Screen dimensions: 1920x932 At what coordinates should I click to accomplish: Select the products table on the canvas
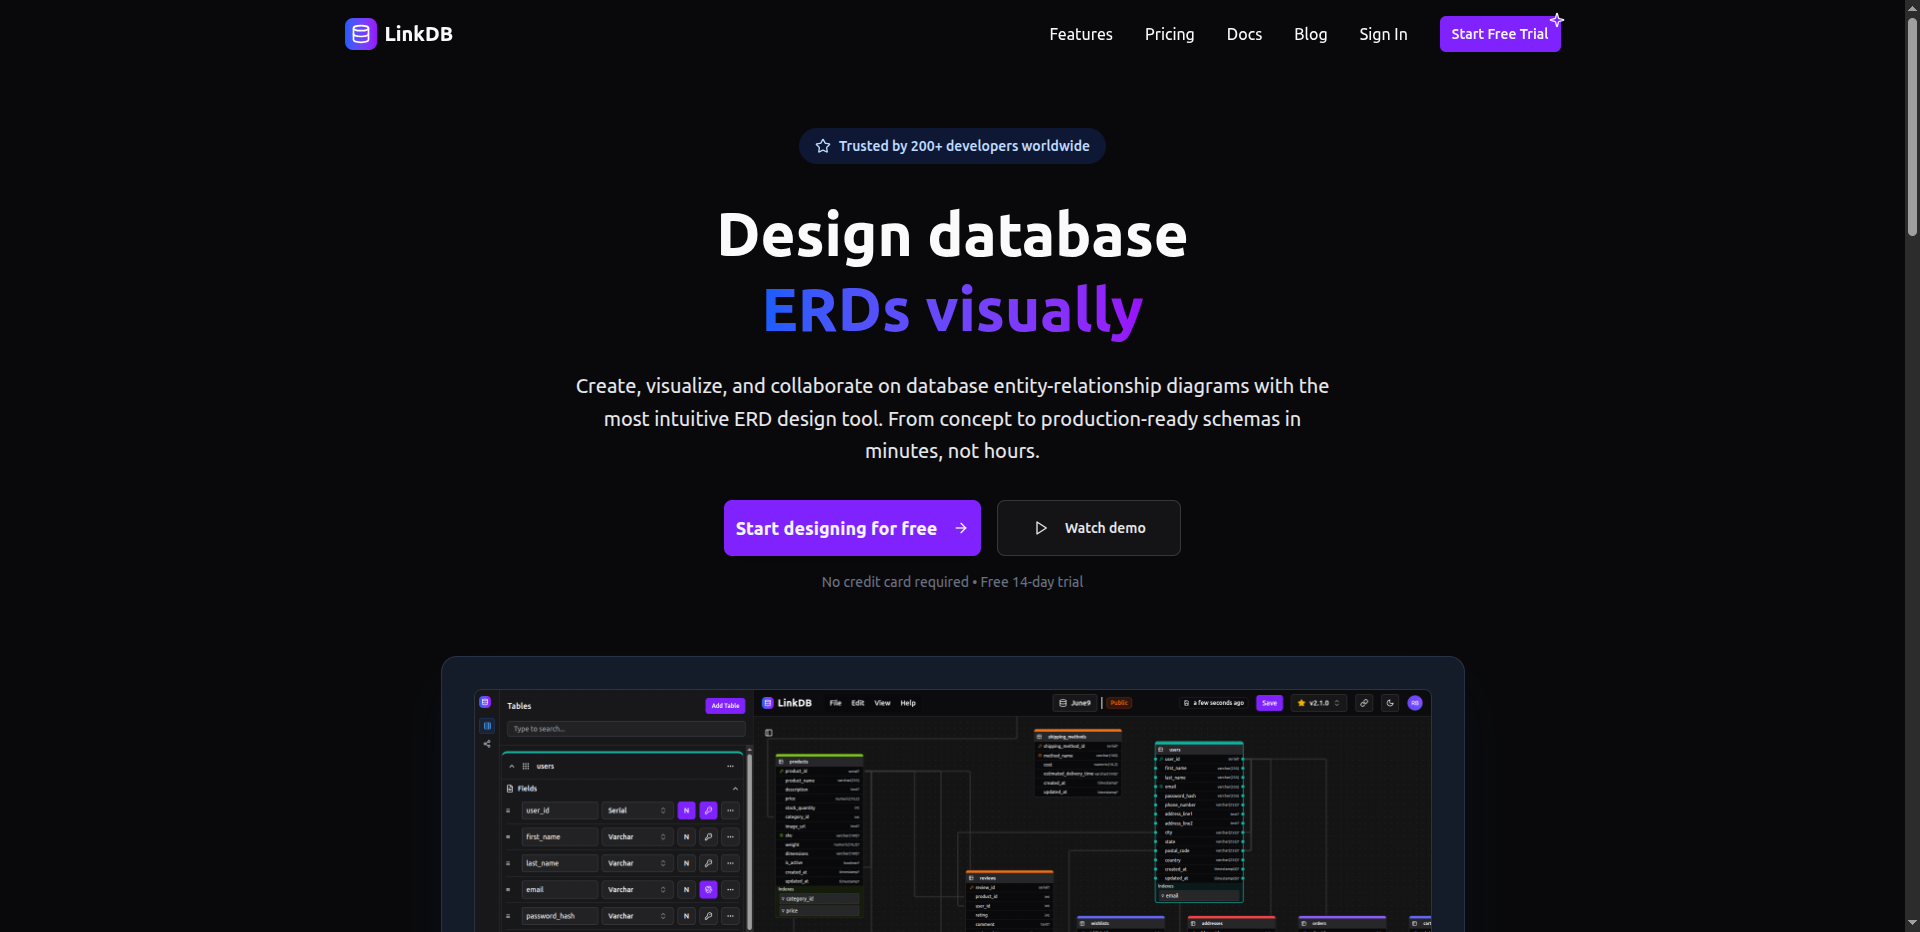tap(819, 835)
